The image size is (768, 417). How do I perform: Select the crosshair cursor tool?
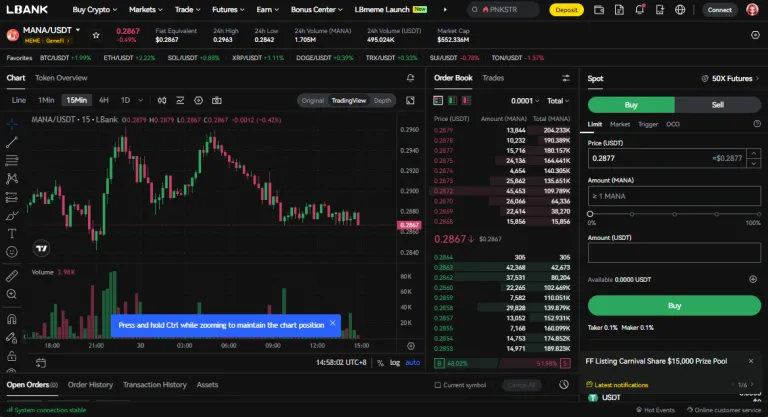[12, 124]
